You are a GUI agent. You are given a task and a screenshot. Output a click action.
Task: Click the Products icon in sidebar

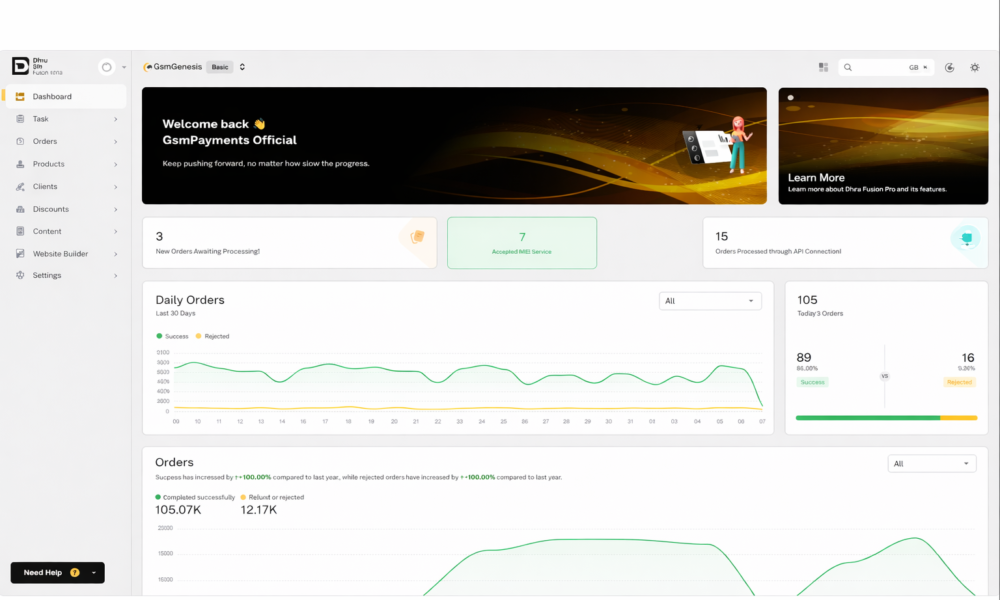click(21, 164)
